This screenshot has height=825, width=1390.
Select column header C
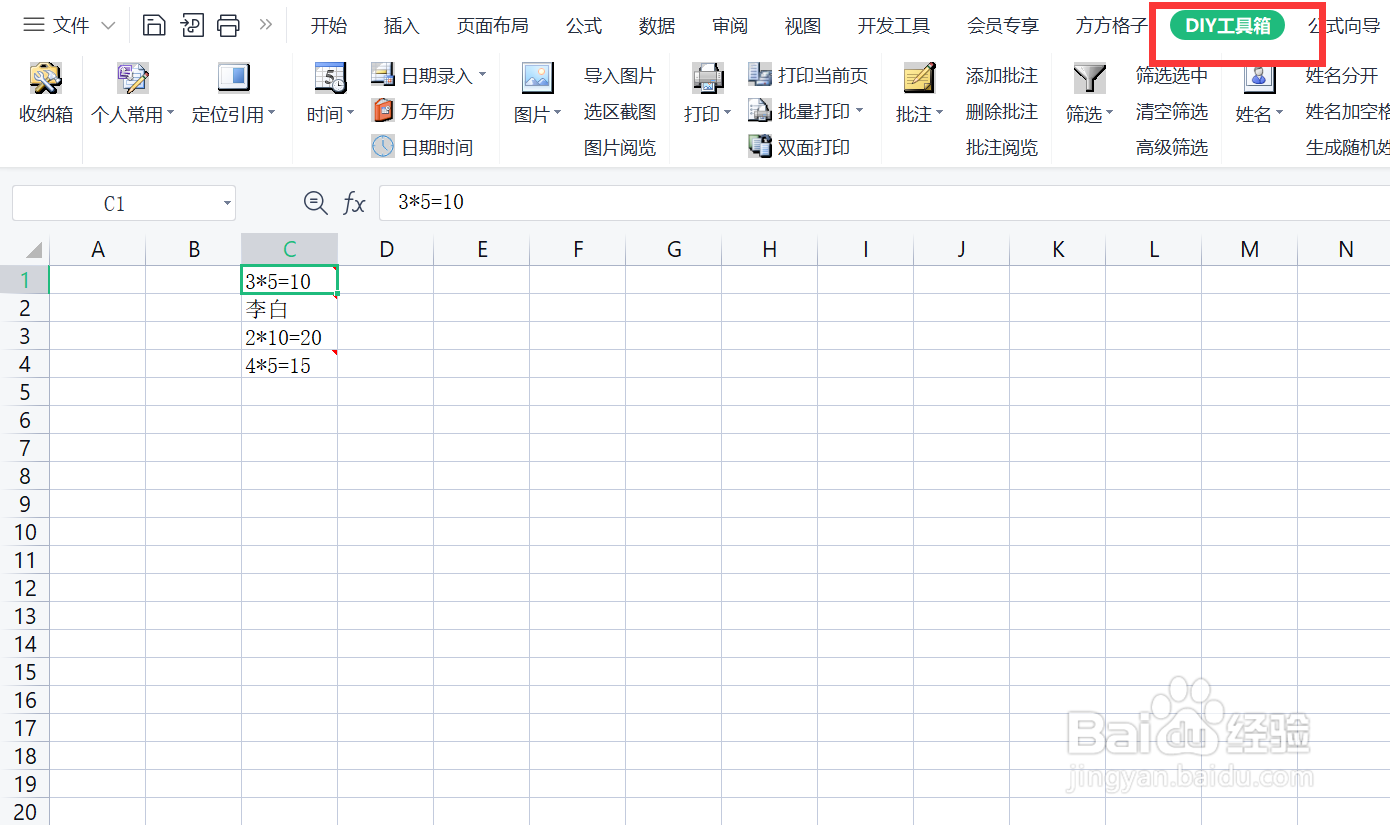290,250
